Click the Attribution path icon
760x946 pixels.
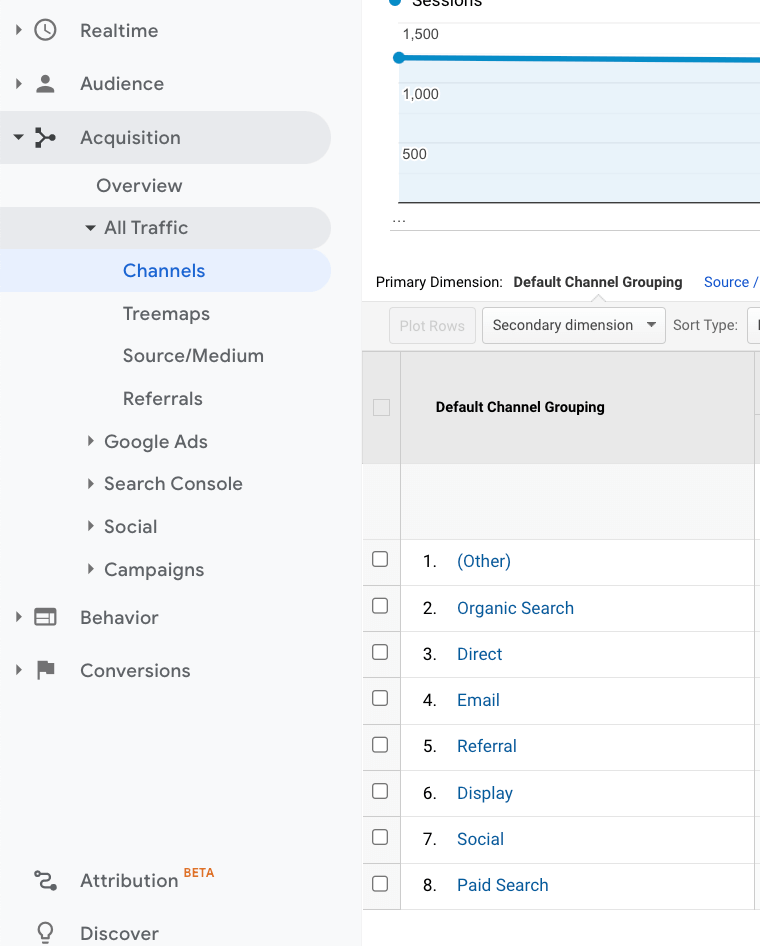45,880
